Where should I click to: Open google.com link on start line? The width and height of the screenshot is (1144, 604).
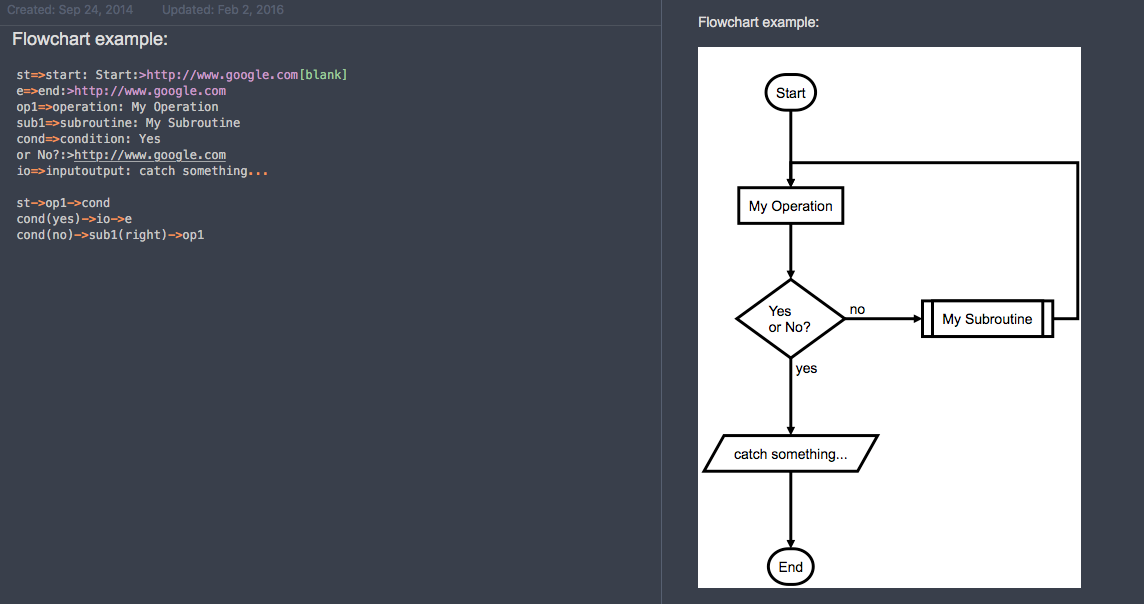click(223, 74)
